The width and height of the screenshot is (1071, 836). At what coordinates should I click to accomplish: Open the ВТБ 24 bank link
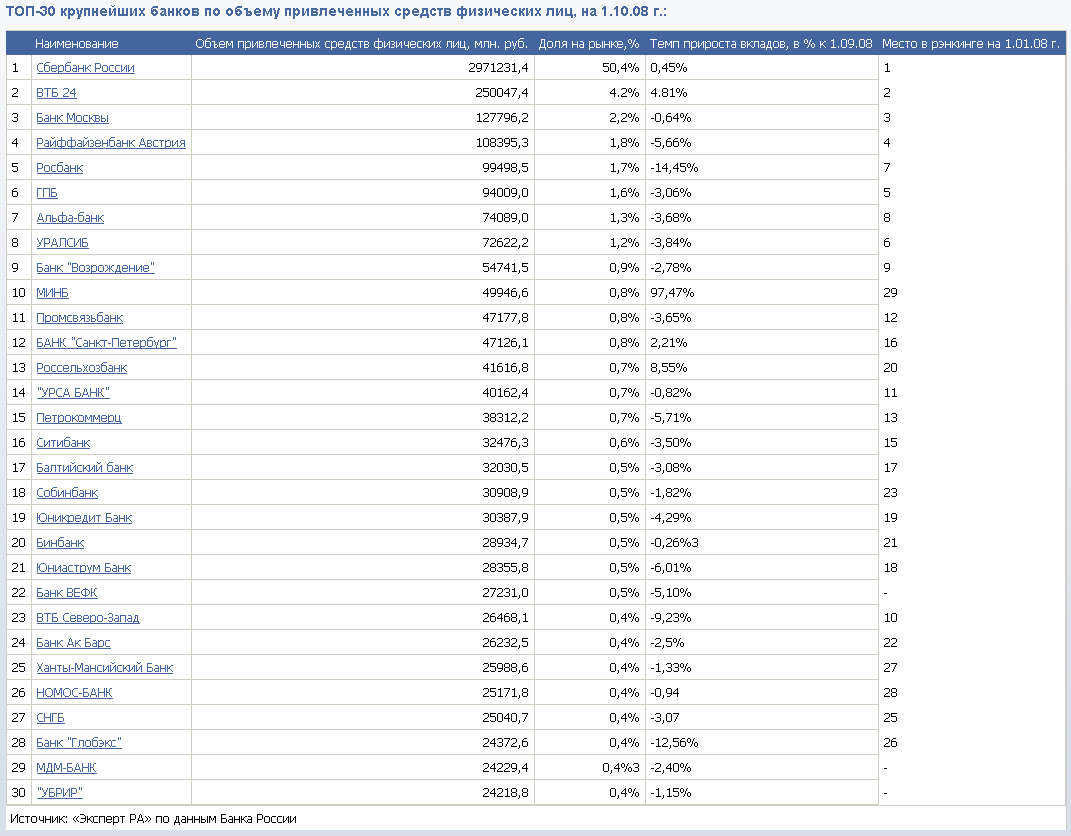[56, 93]
